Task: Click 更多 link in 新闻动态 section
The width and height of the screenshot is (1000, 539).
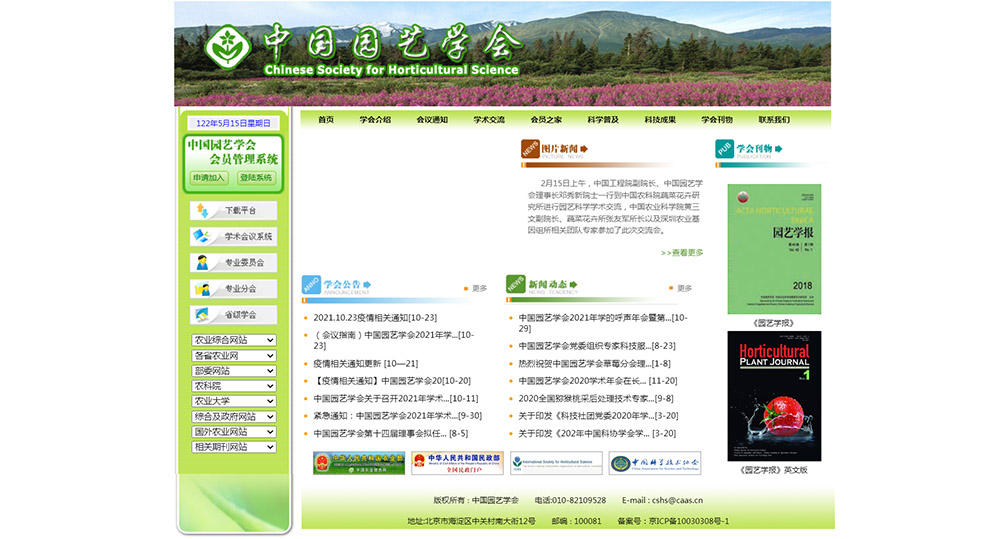Action: click(684, 288)
